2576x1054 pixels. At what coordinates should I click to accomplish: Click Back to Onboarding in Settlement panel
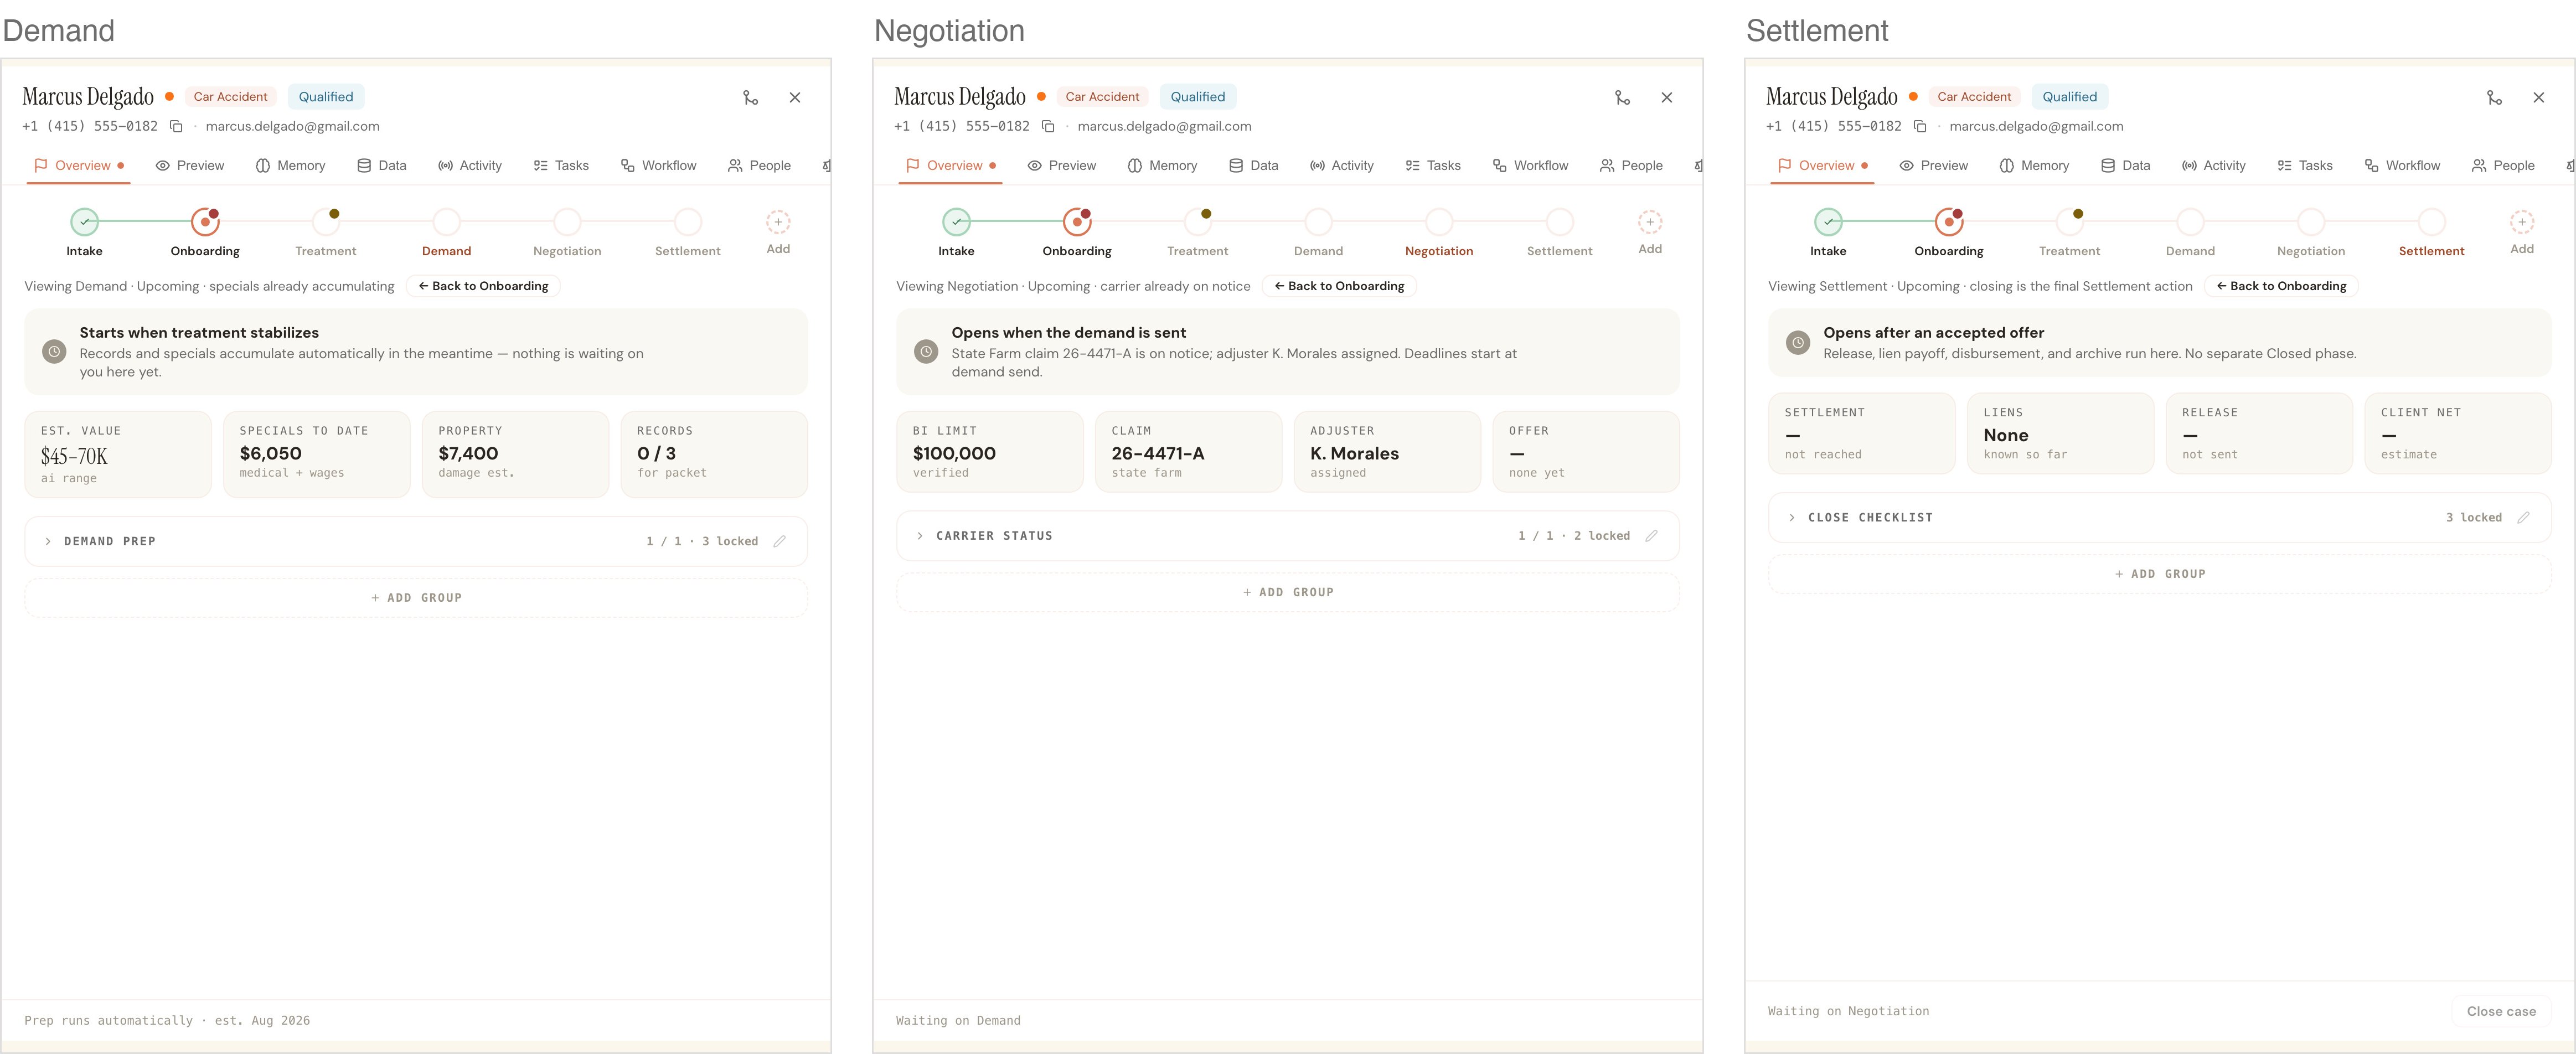click(x=2281, y=286)
